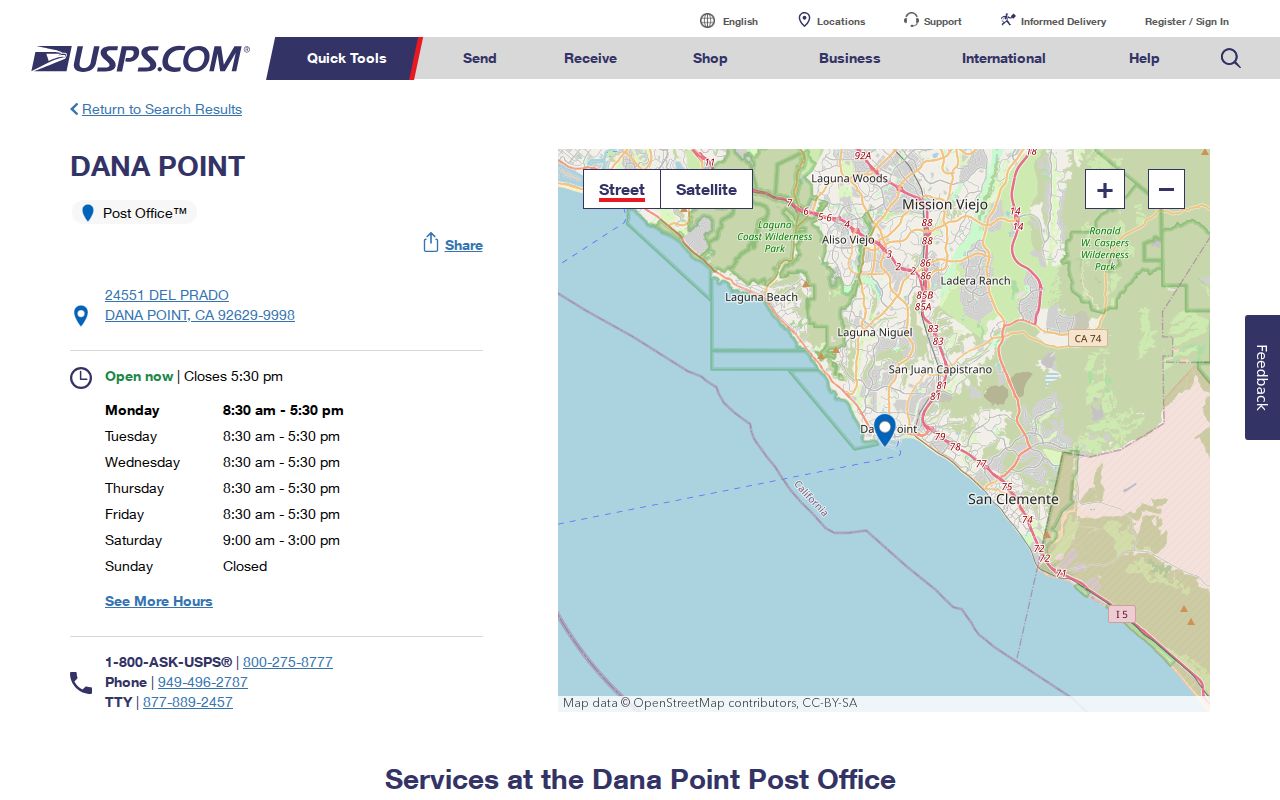The height and width of the screenshot is (800, 1280).
Task: Open the Feedback side tab
Action: point(1262,377)
